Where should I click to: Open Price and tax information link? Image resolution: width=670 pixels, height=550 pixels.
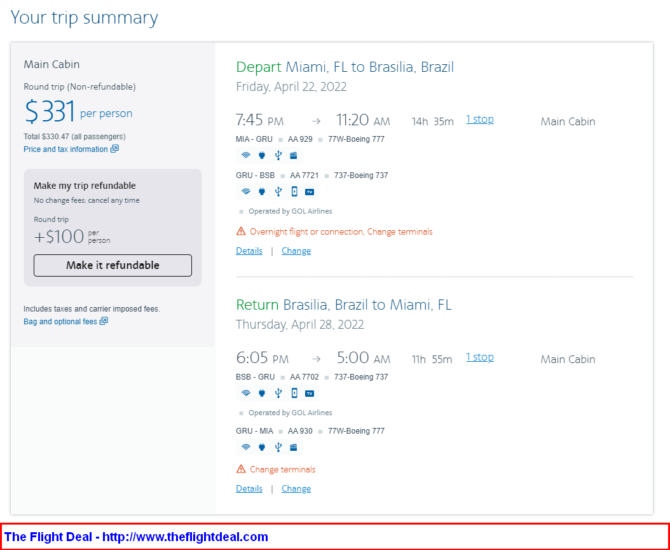[66, 149]
